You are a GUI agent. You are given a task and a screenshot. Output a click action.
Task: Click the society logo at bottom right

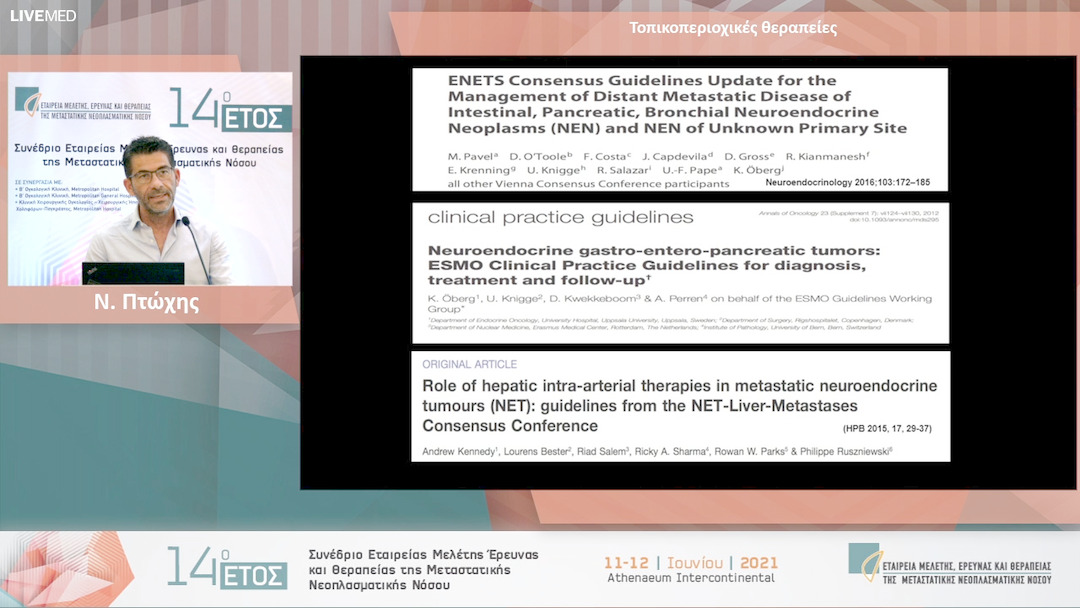pos(950,565)
